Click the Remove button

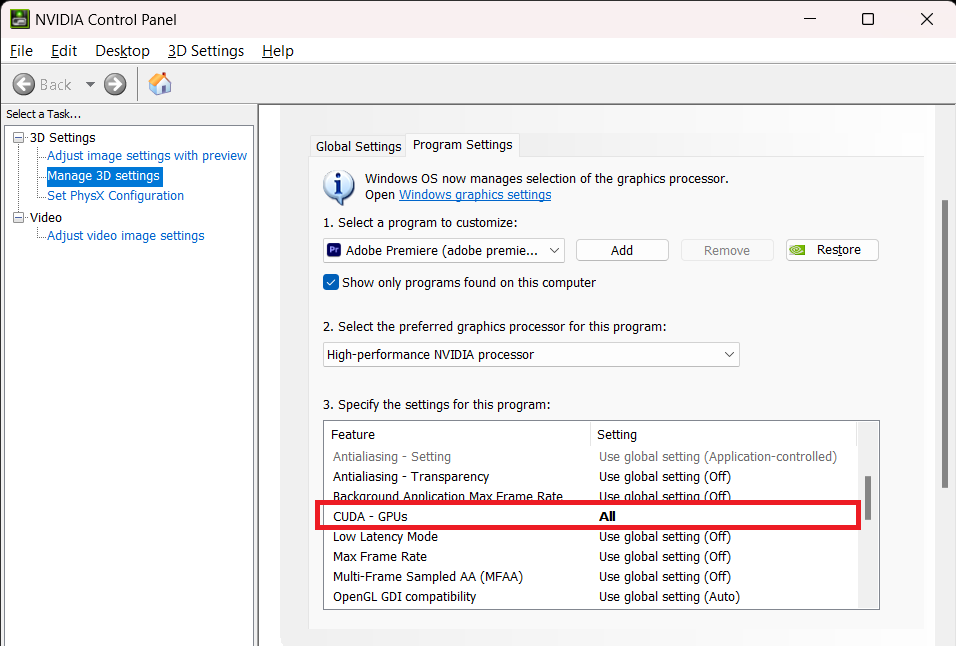tap(727, 250)
